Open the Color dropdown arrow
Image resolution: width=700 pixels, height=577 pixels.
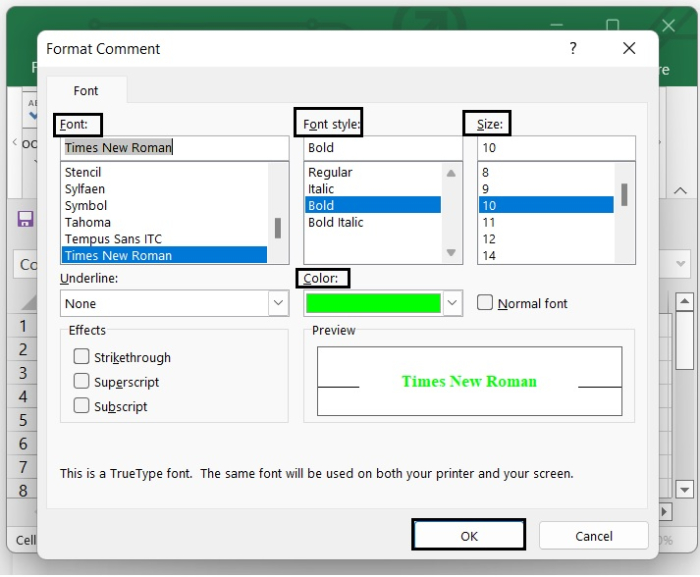click(x=452, y=303)
